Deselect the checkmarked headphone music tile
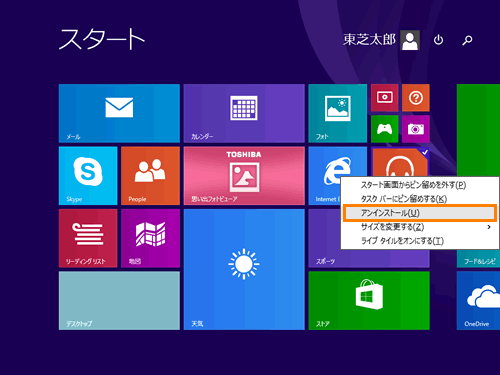The height and width of the screenshot is (375, 500). coord(400,162)
